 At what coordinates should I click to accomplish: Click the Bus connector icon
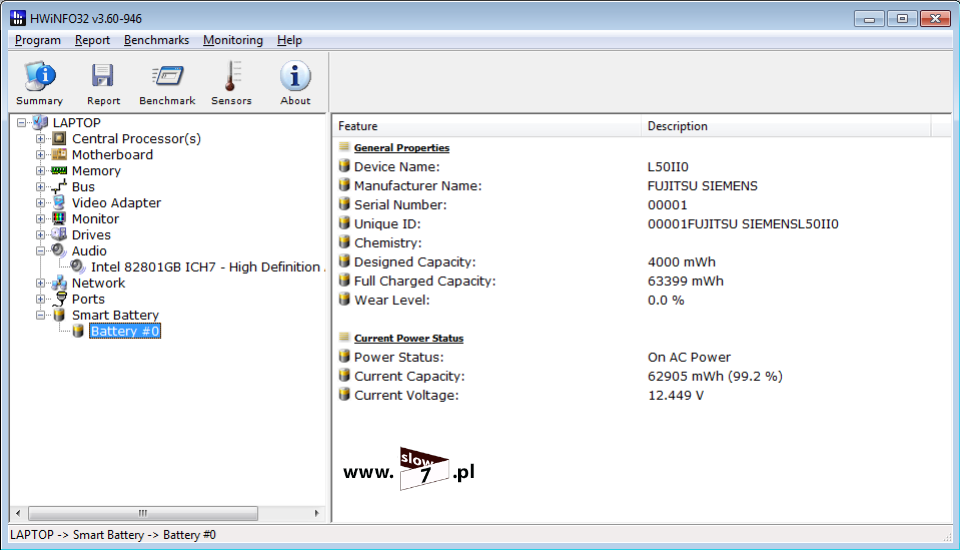pyautogui.click(x=59, y=186)
